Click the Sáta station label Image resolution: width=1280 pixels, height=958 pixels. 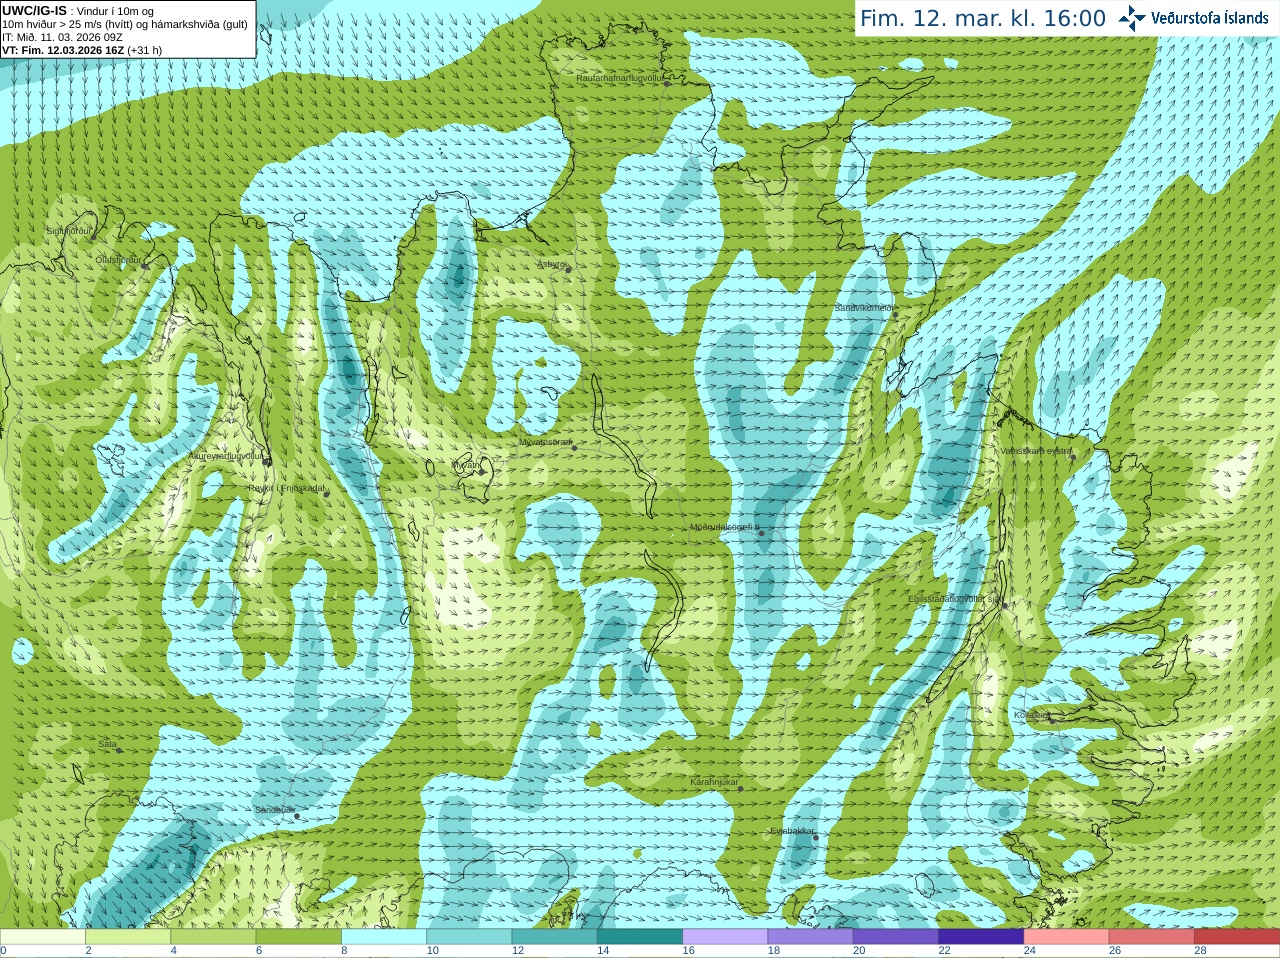pyautogui.click(x=108, y=745)
